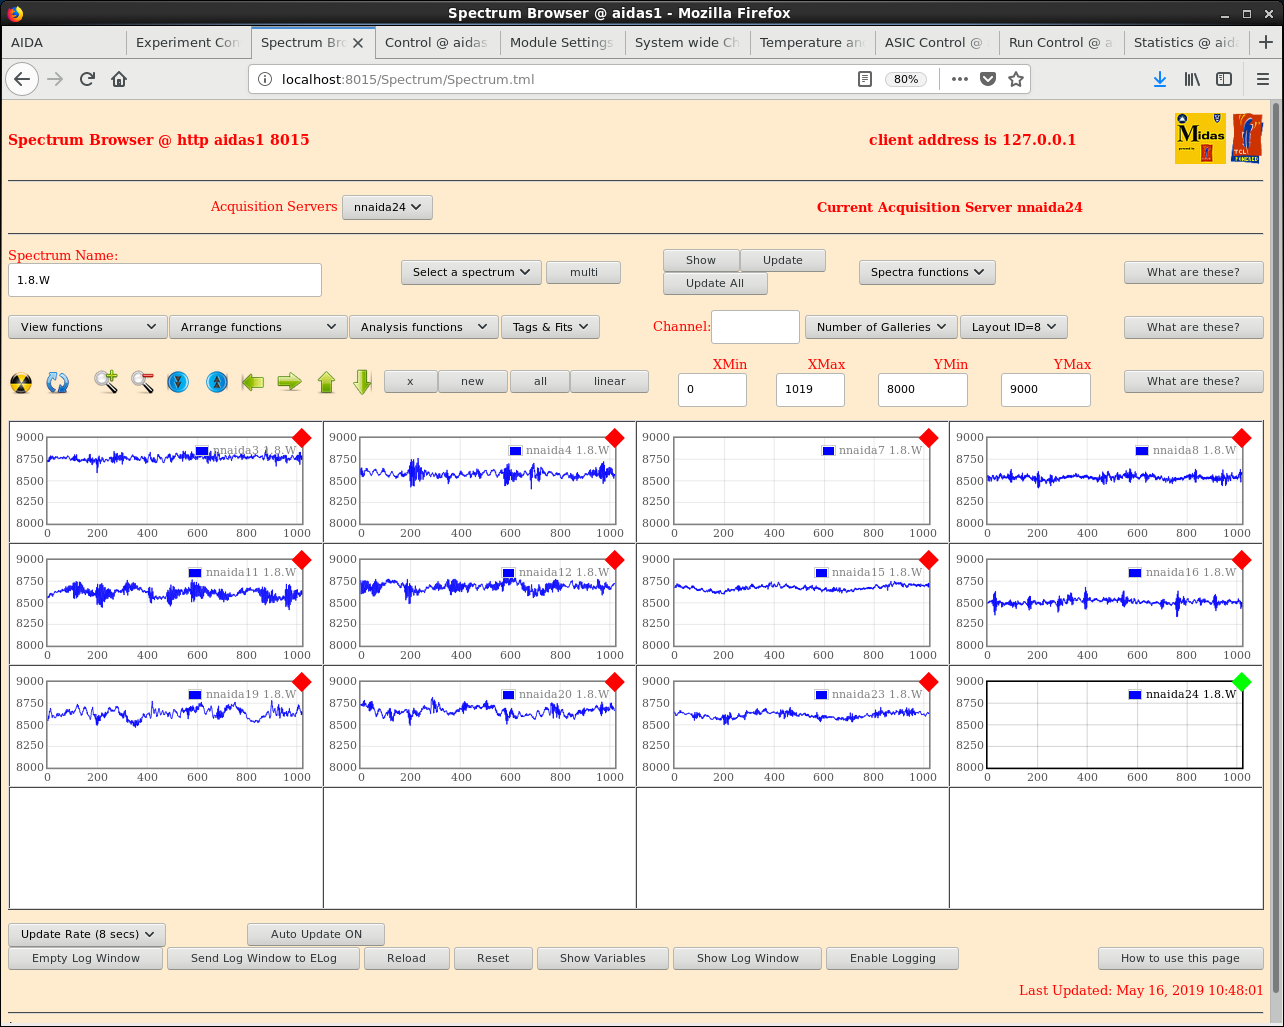This screenshot has width=1284, height=1027.
Task: Open the Analysis functions dropdown
Action: (423, 327)
